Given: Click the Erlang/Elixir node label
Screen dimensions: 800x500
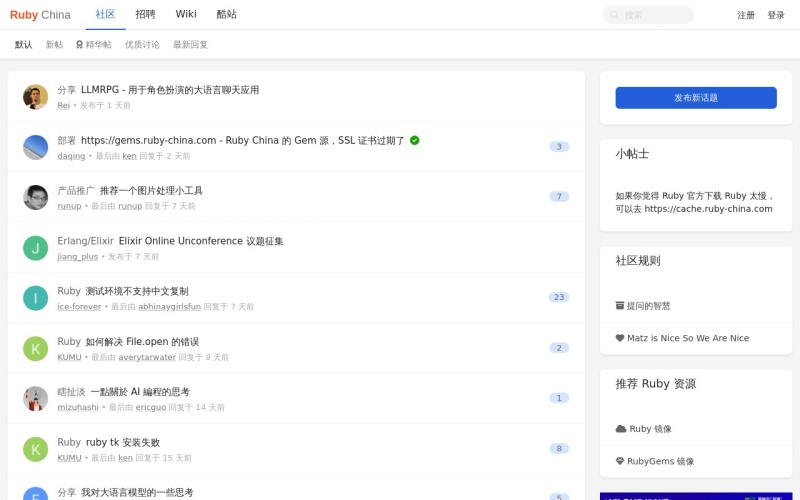Looking at the screenshot, I should [x=86, y=241].
